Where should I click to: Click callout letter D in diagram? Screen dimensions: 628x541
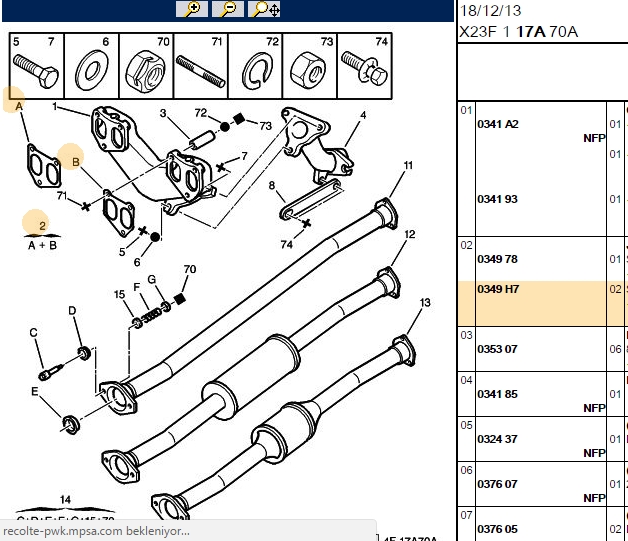coord(72,311)
